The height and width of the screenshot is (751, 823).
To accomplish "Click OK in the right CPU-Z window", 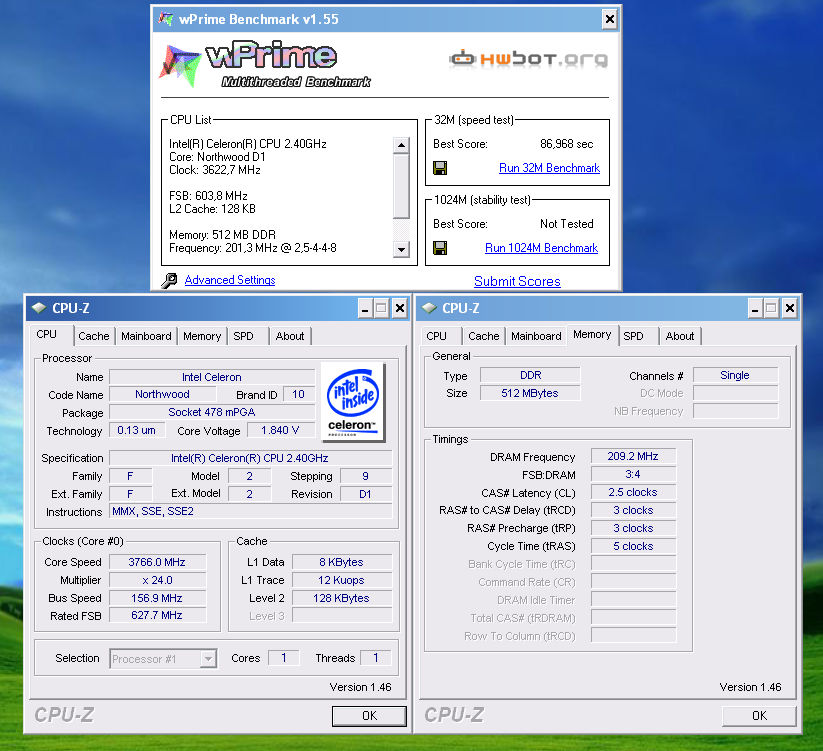I will click(759, 716).
